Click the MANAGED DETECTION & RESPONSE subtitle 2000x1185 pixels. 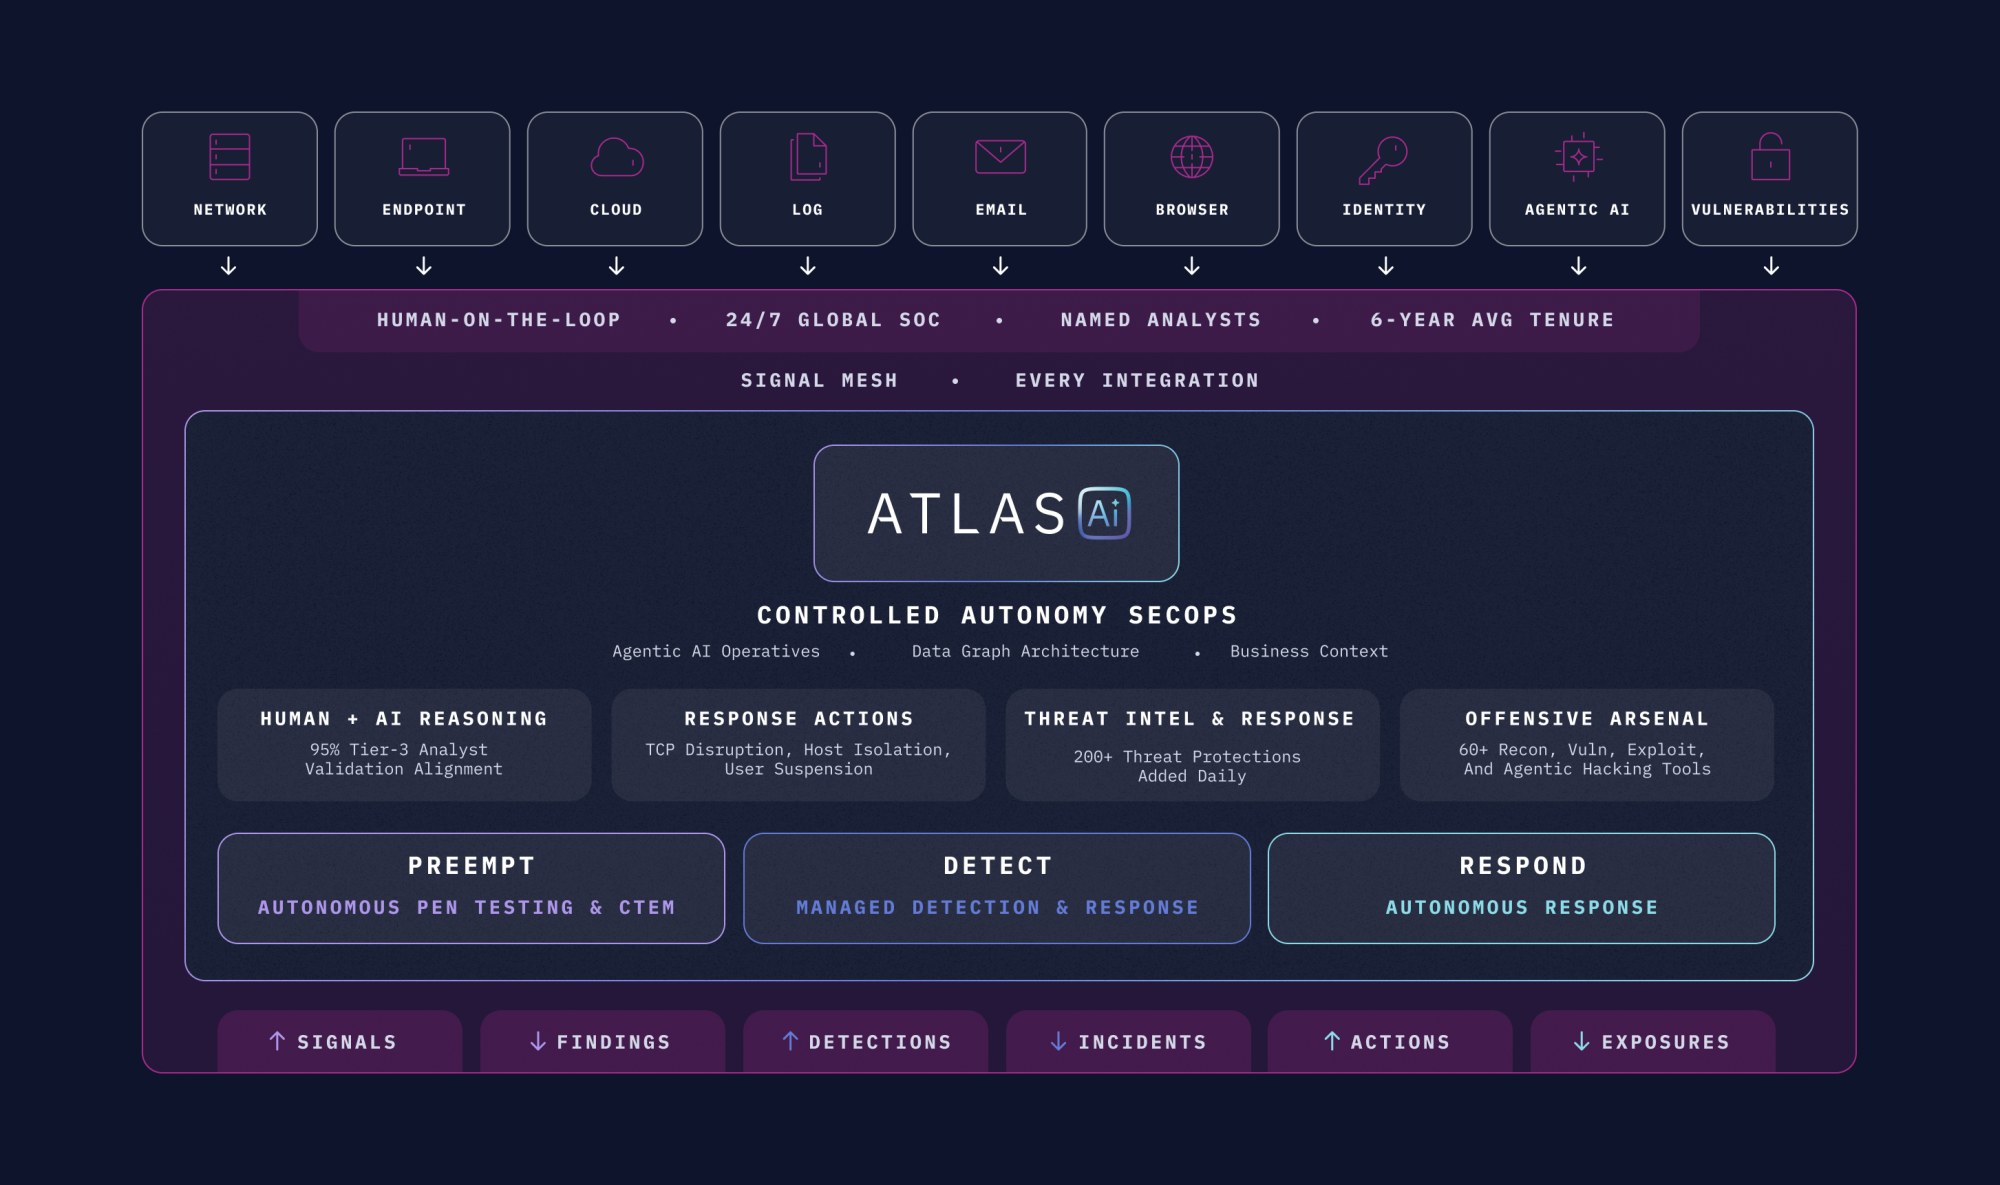point(997,907)
